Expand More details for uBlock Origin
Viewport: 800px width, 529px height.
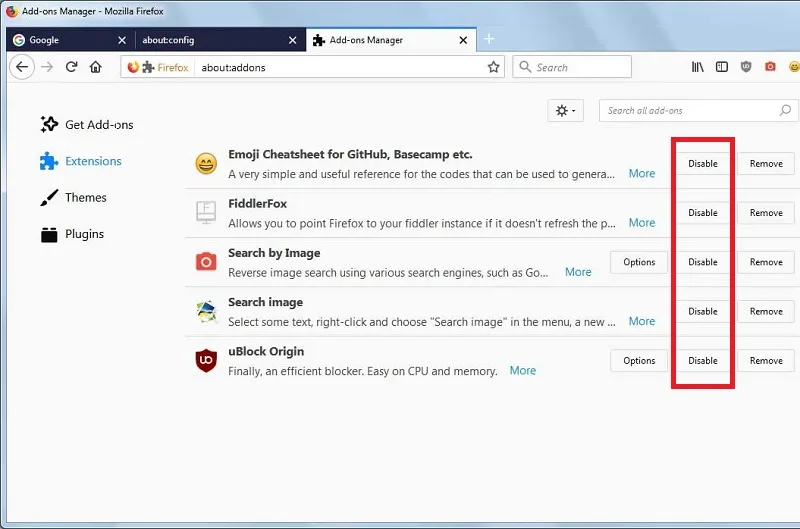[x=522, y=371]
